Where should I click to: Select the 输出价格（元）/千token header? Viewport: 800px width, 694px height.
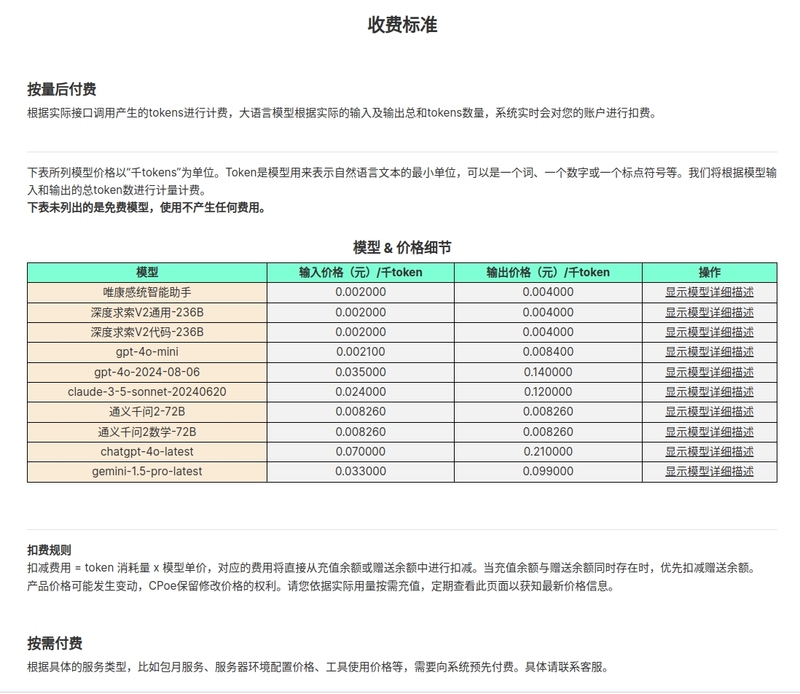click(x=548, y=272)
